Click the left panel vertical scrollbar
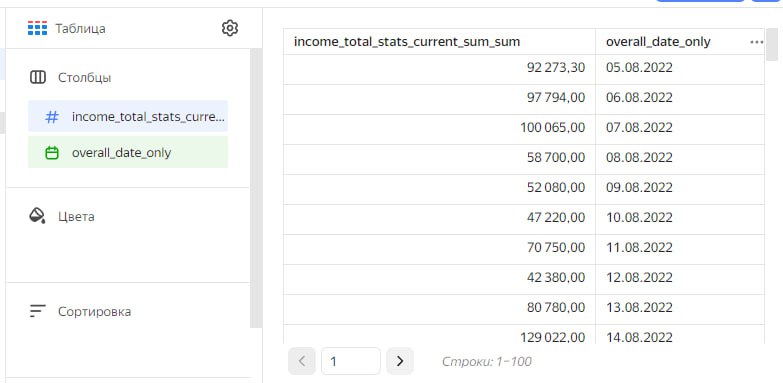The height and width of the screenshot is (383, 783). pyautogui.click(x=256, y=188)
